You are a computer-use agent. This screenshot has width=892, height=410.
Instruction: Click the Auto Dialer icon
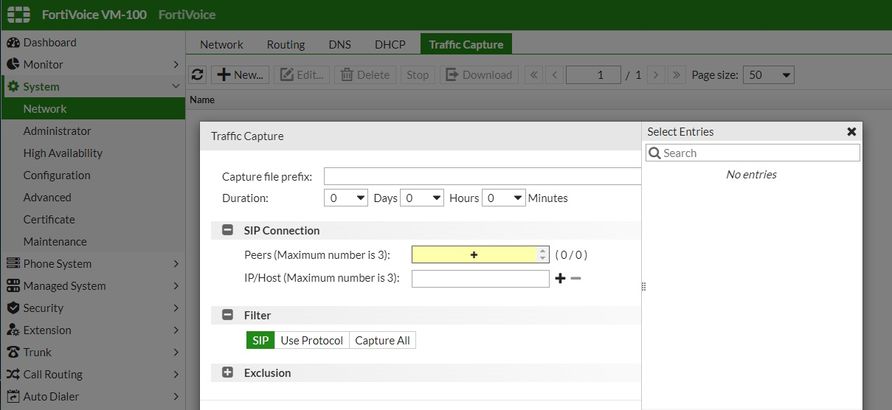[13, 396]
